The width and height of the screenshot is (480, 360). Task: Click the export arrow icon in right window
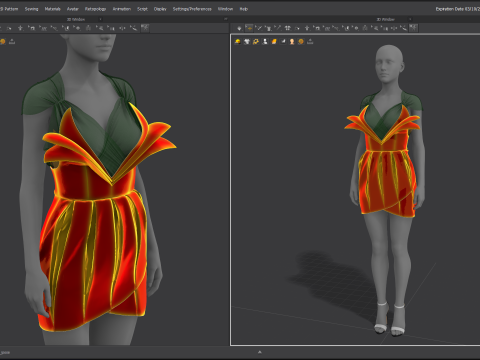pos(310,41)
